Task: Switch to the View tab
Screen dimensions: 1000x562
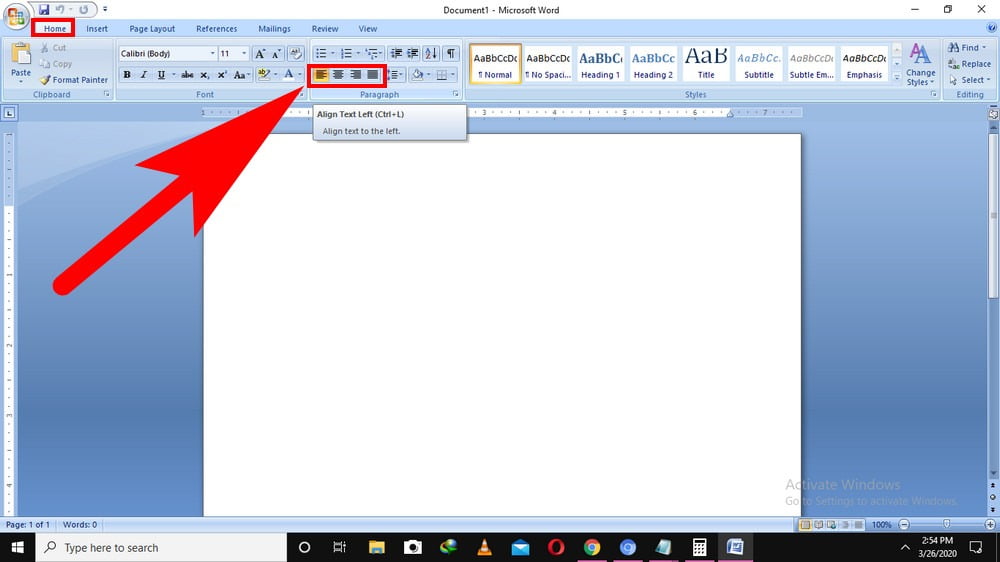Action: click(x=367, y=29)
